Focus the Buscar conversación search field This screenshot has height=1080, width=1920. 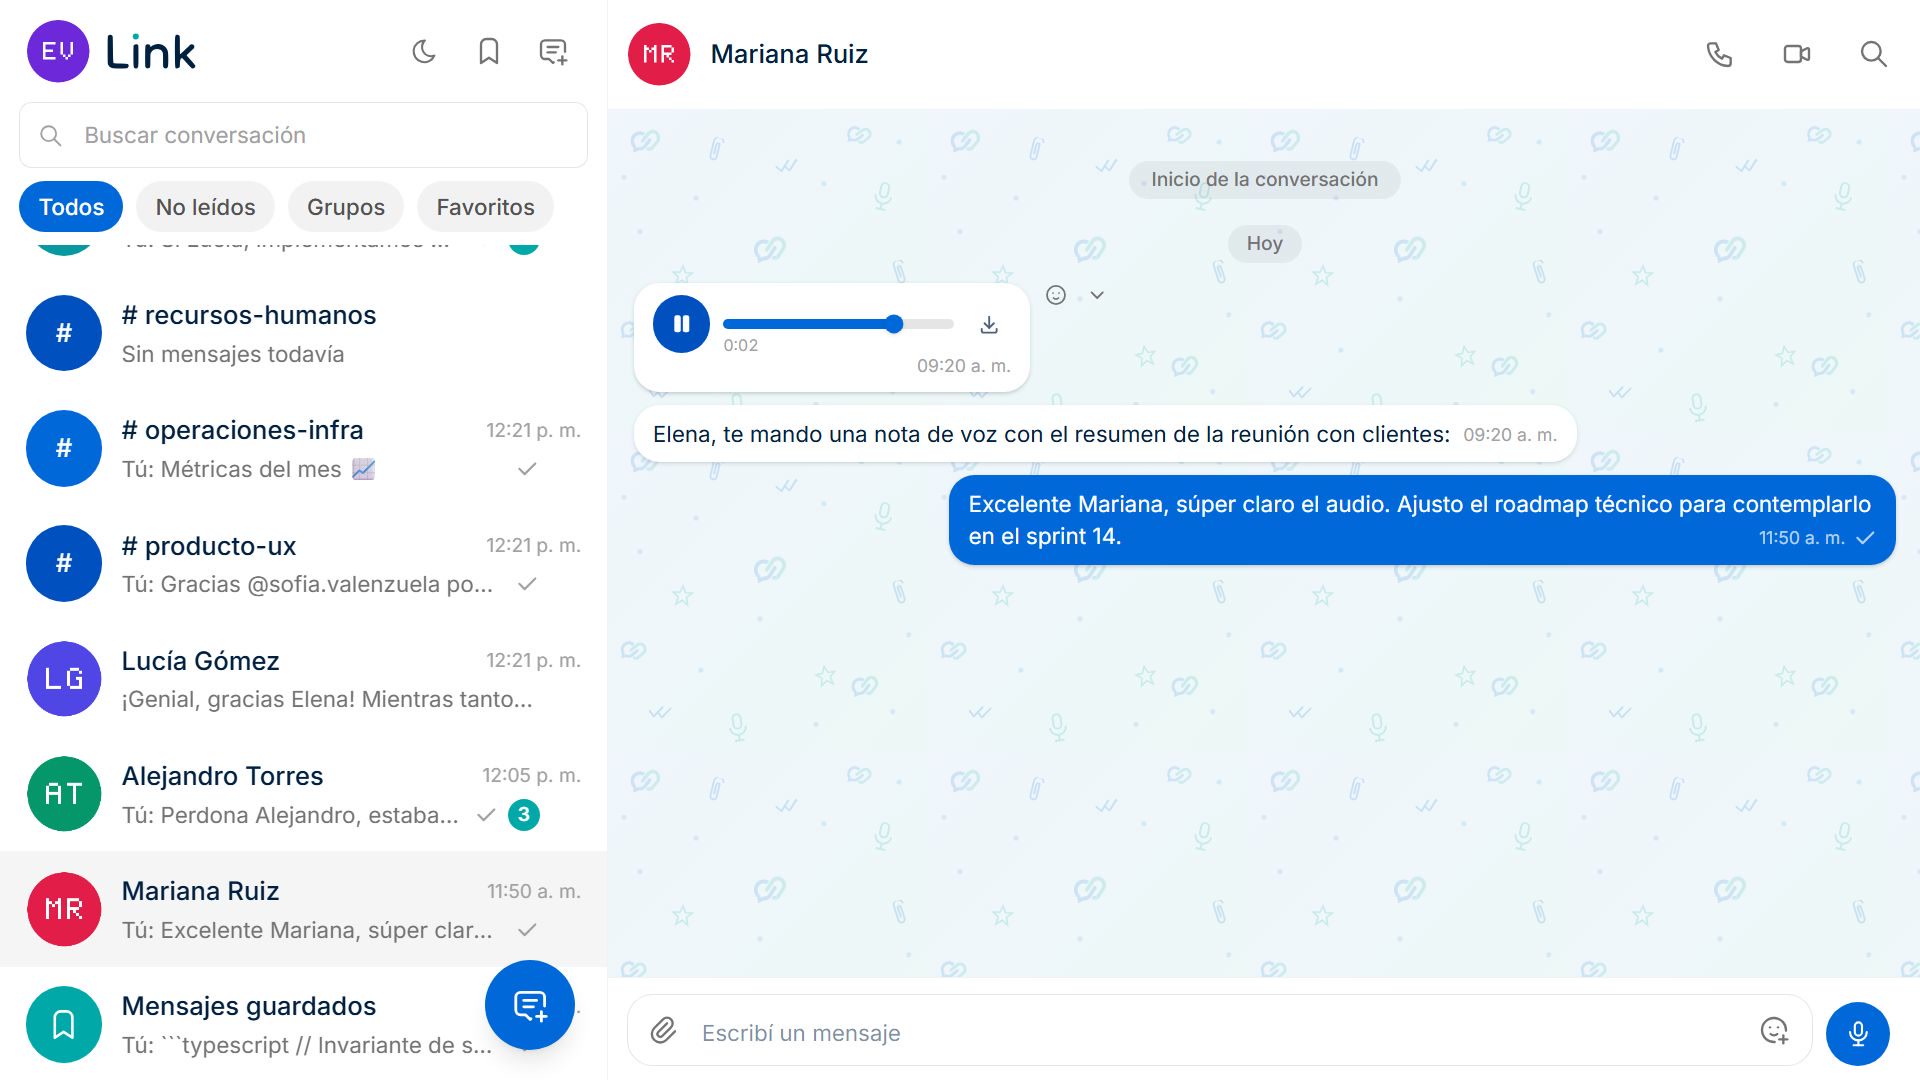pos(303,135)
